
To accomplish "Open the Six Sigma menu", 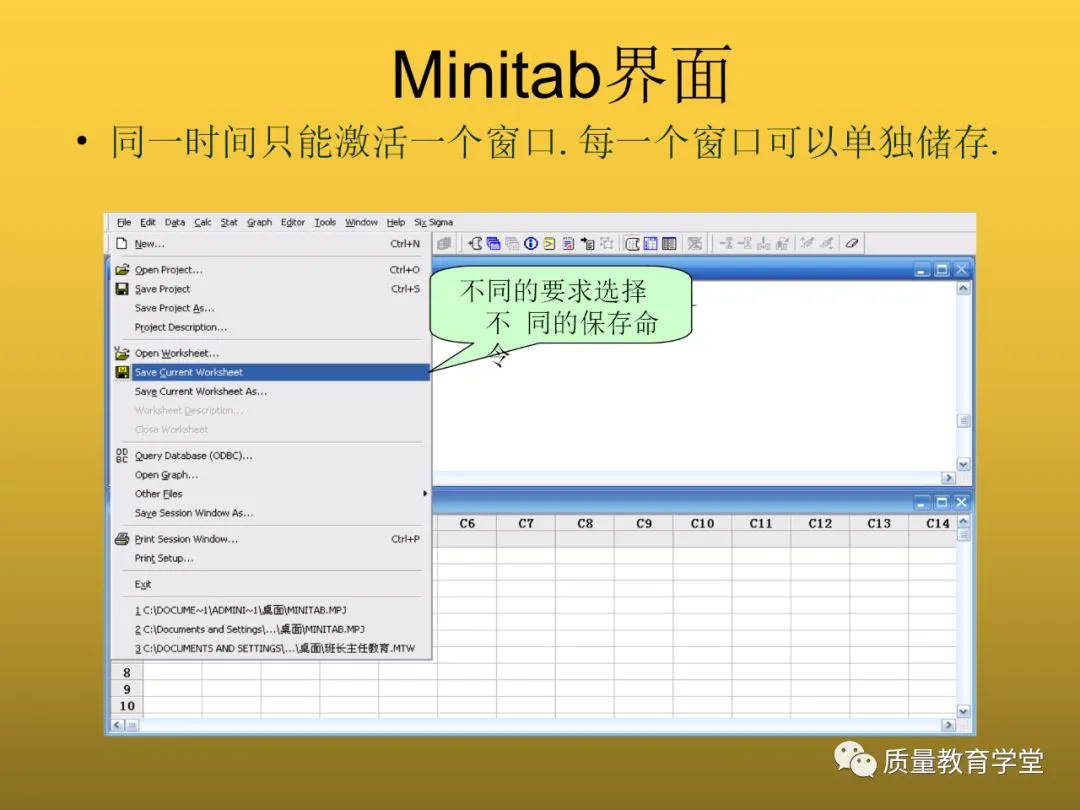I will click(433, 222).
